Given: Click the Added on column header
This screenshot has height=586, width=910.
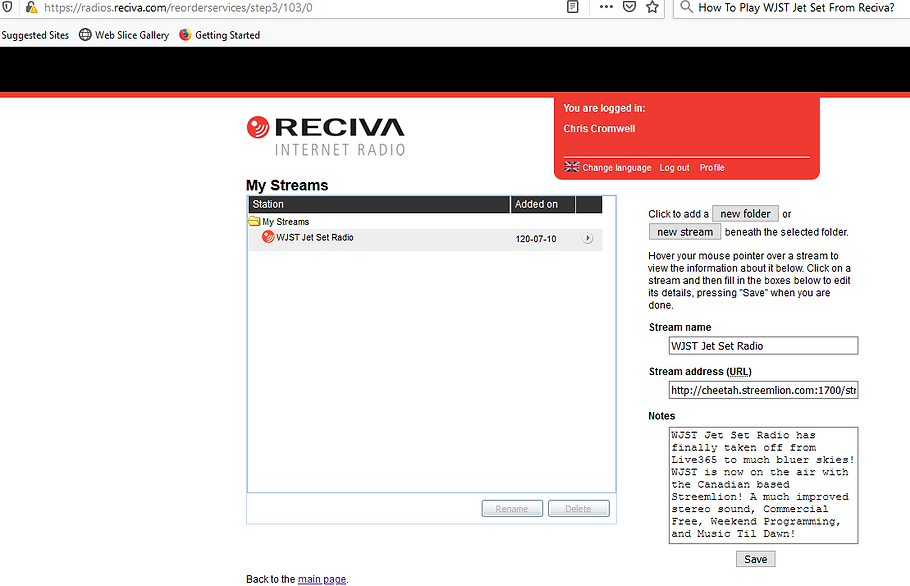Looking at the screenshot, I should 543,204.
